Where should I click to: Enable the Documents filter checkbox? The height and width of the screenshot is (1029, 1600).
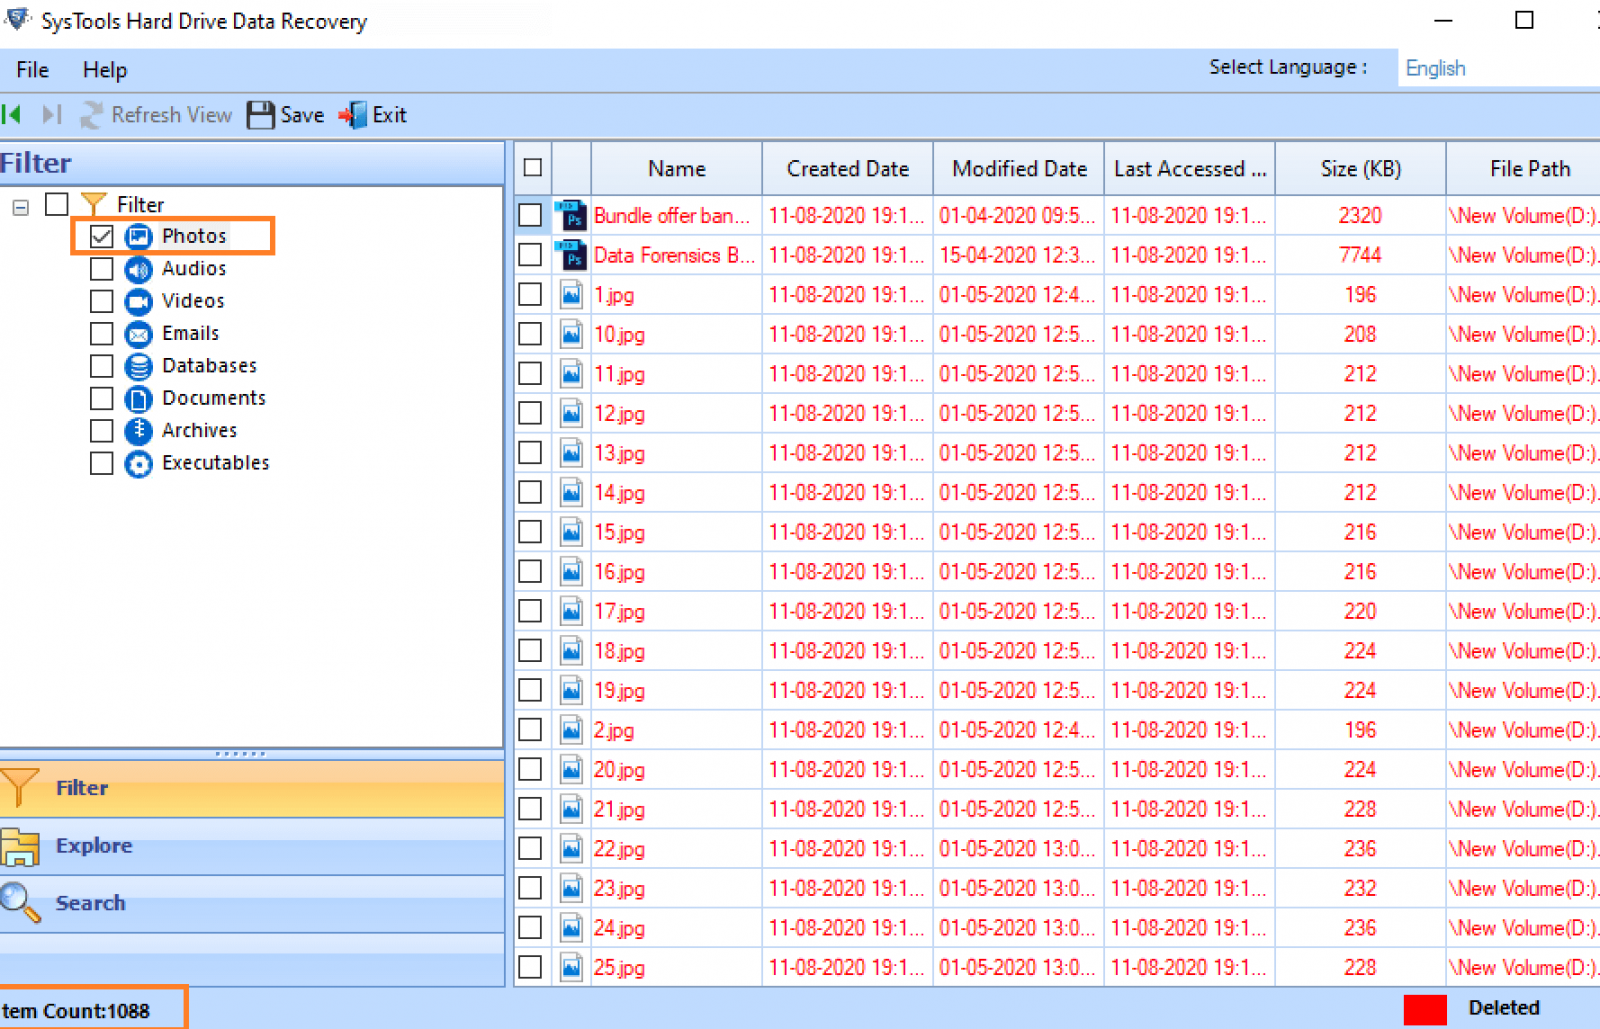pos(101,399)
